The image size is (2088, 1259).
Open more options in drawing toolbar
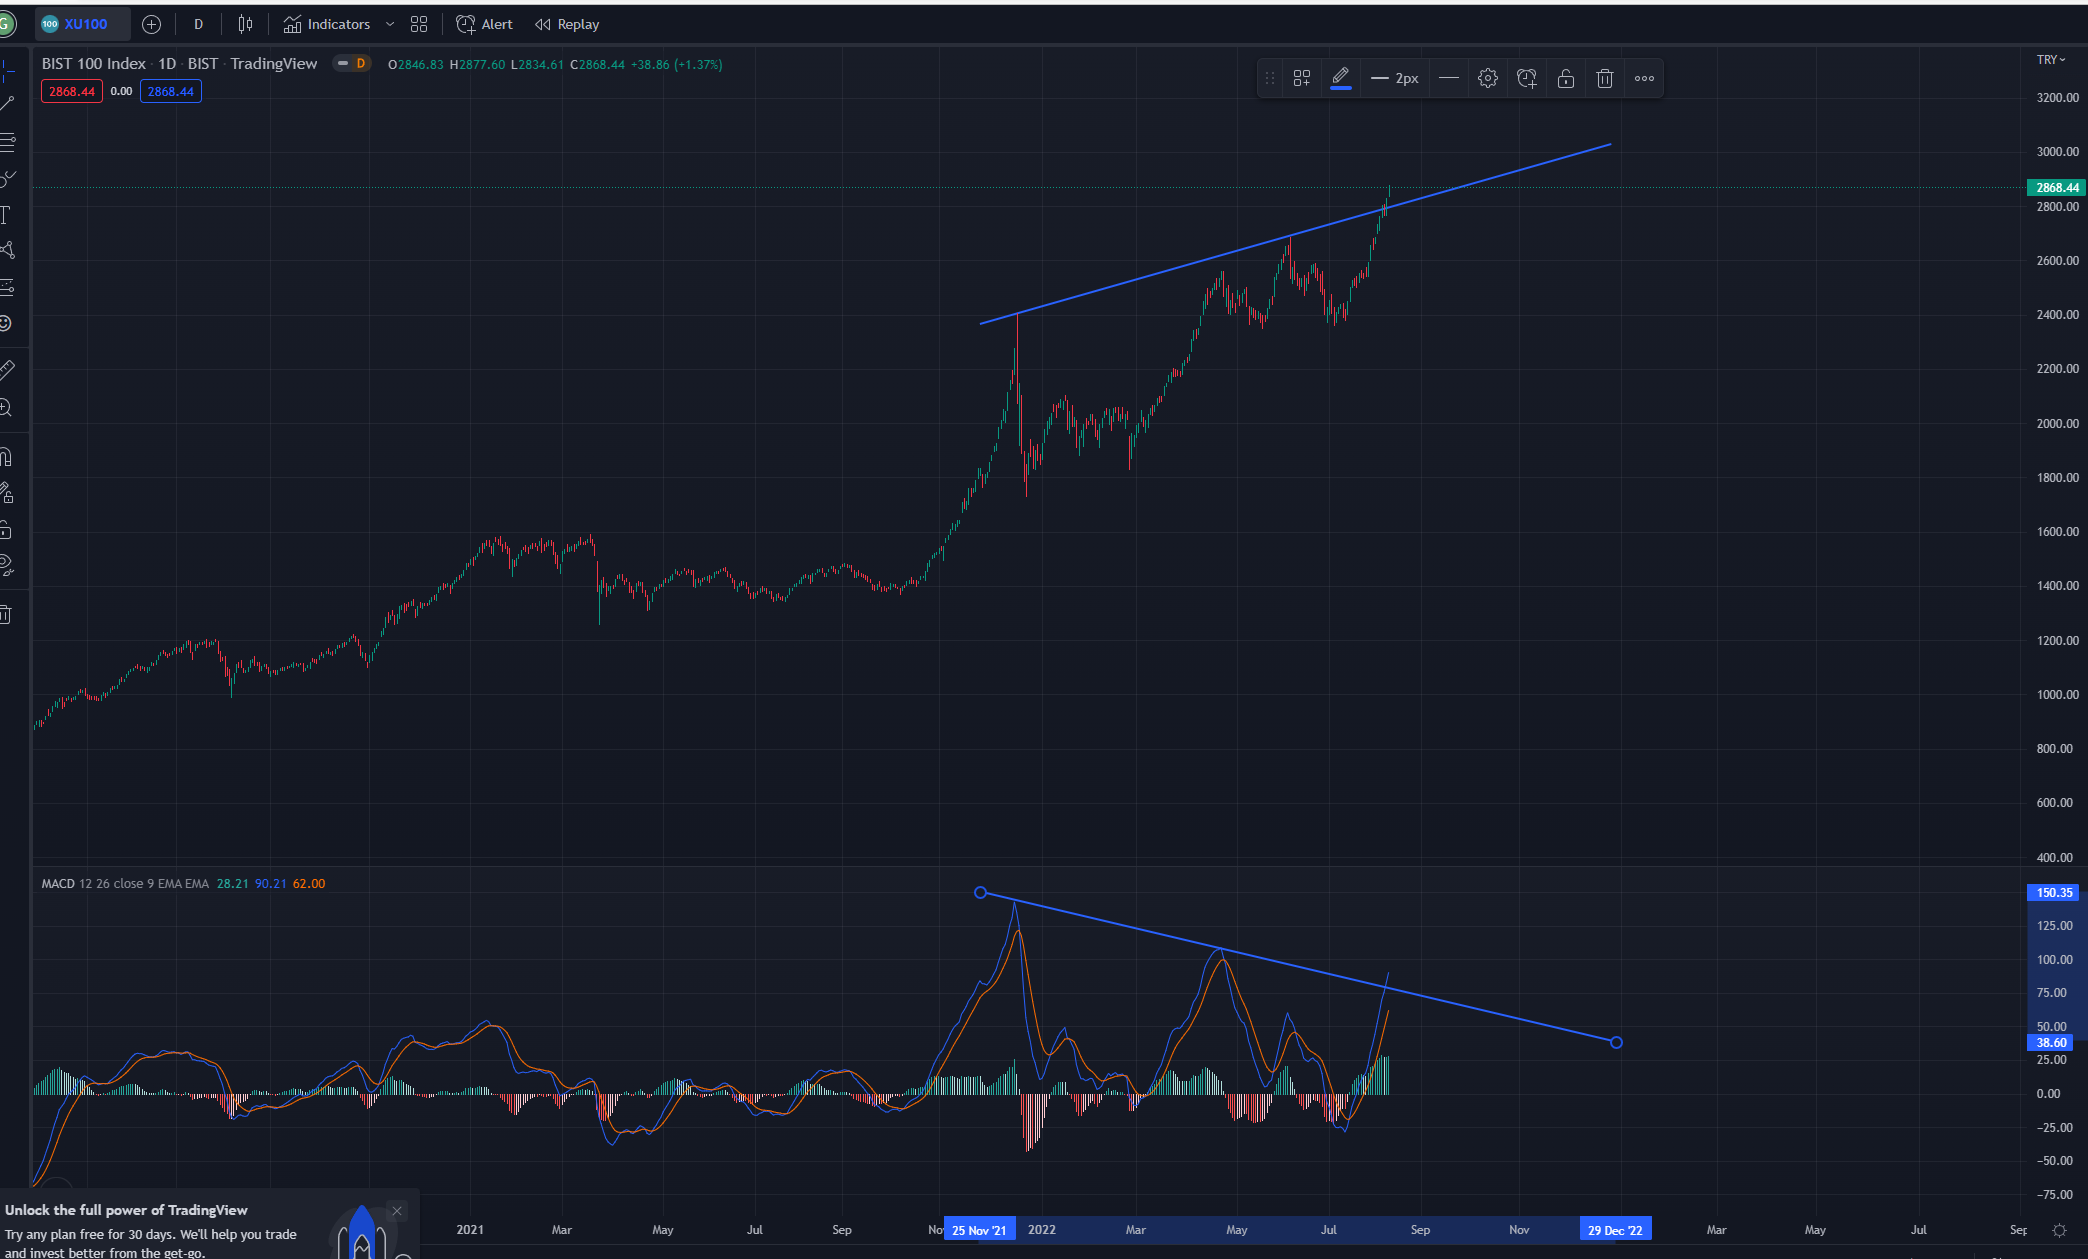point(1644,78)
